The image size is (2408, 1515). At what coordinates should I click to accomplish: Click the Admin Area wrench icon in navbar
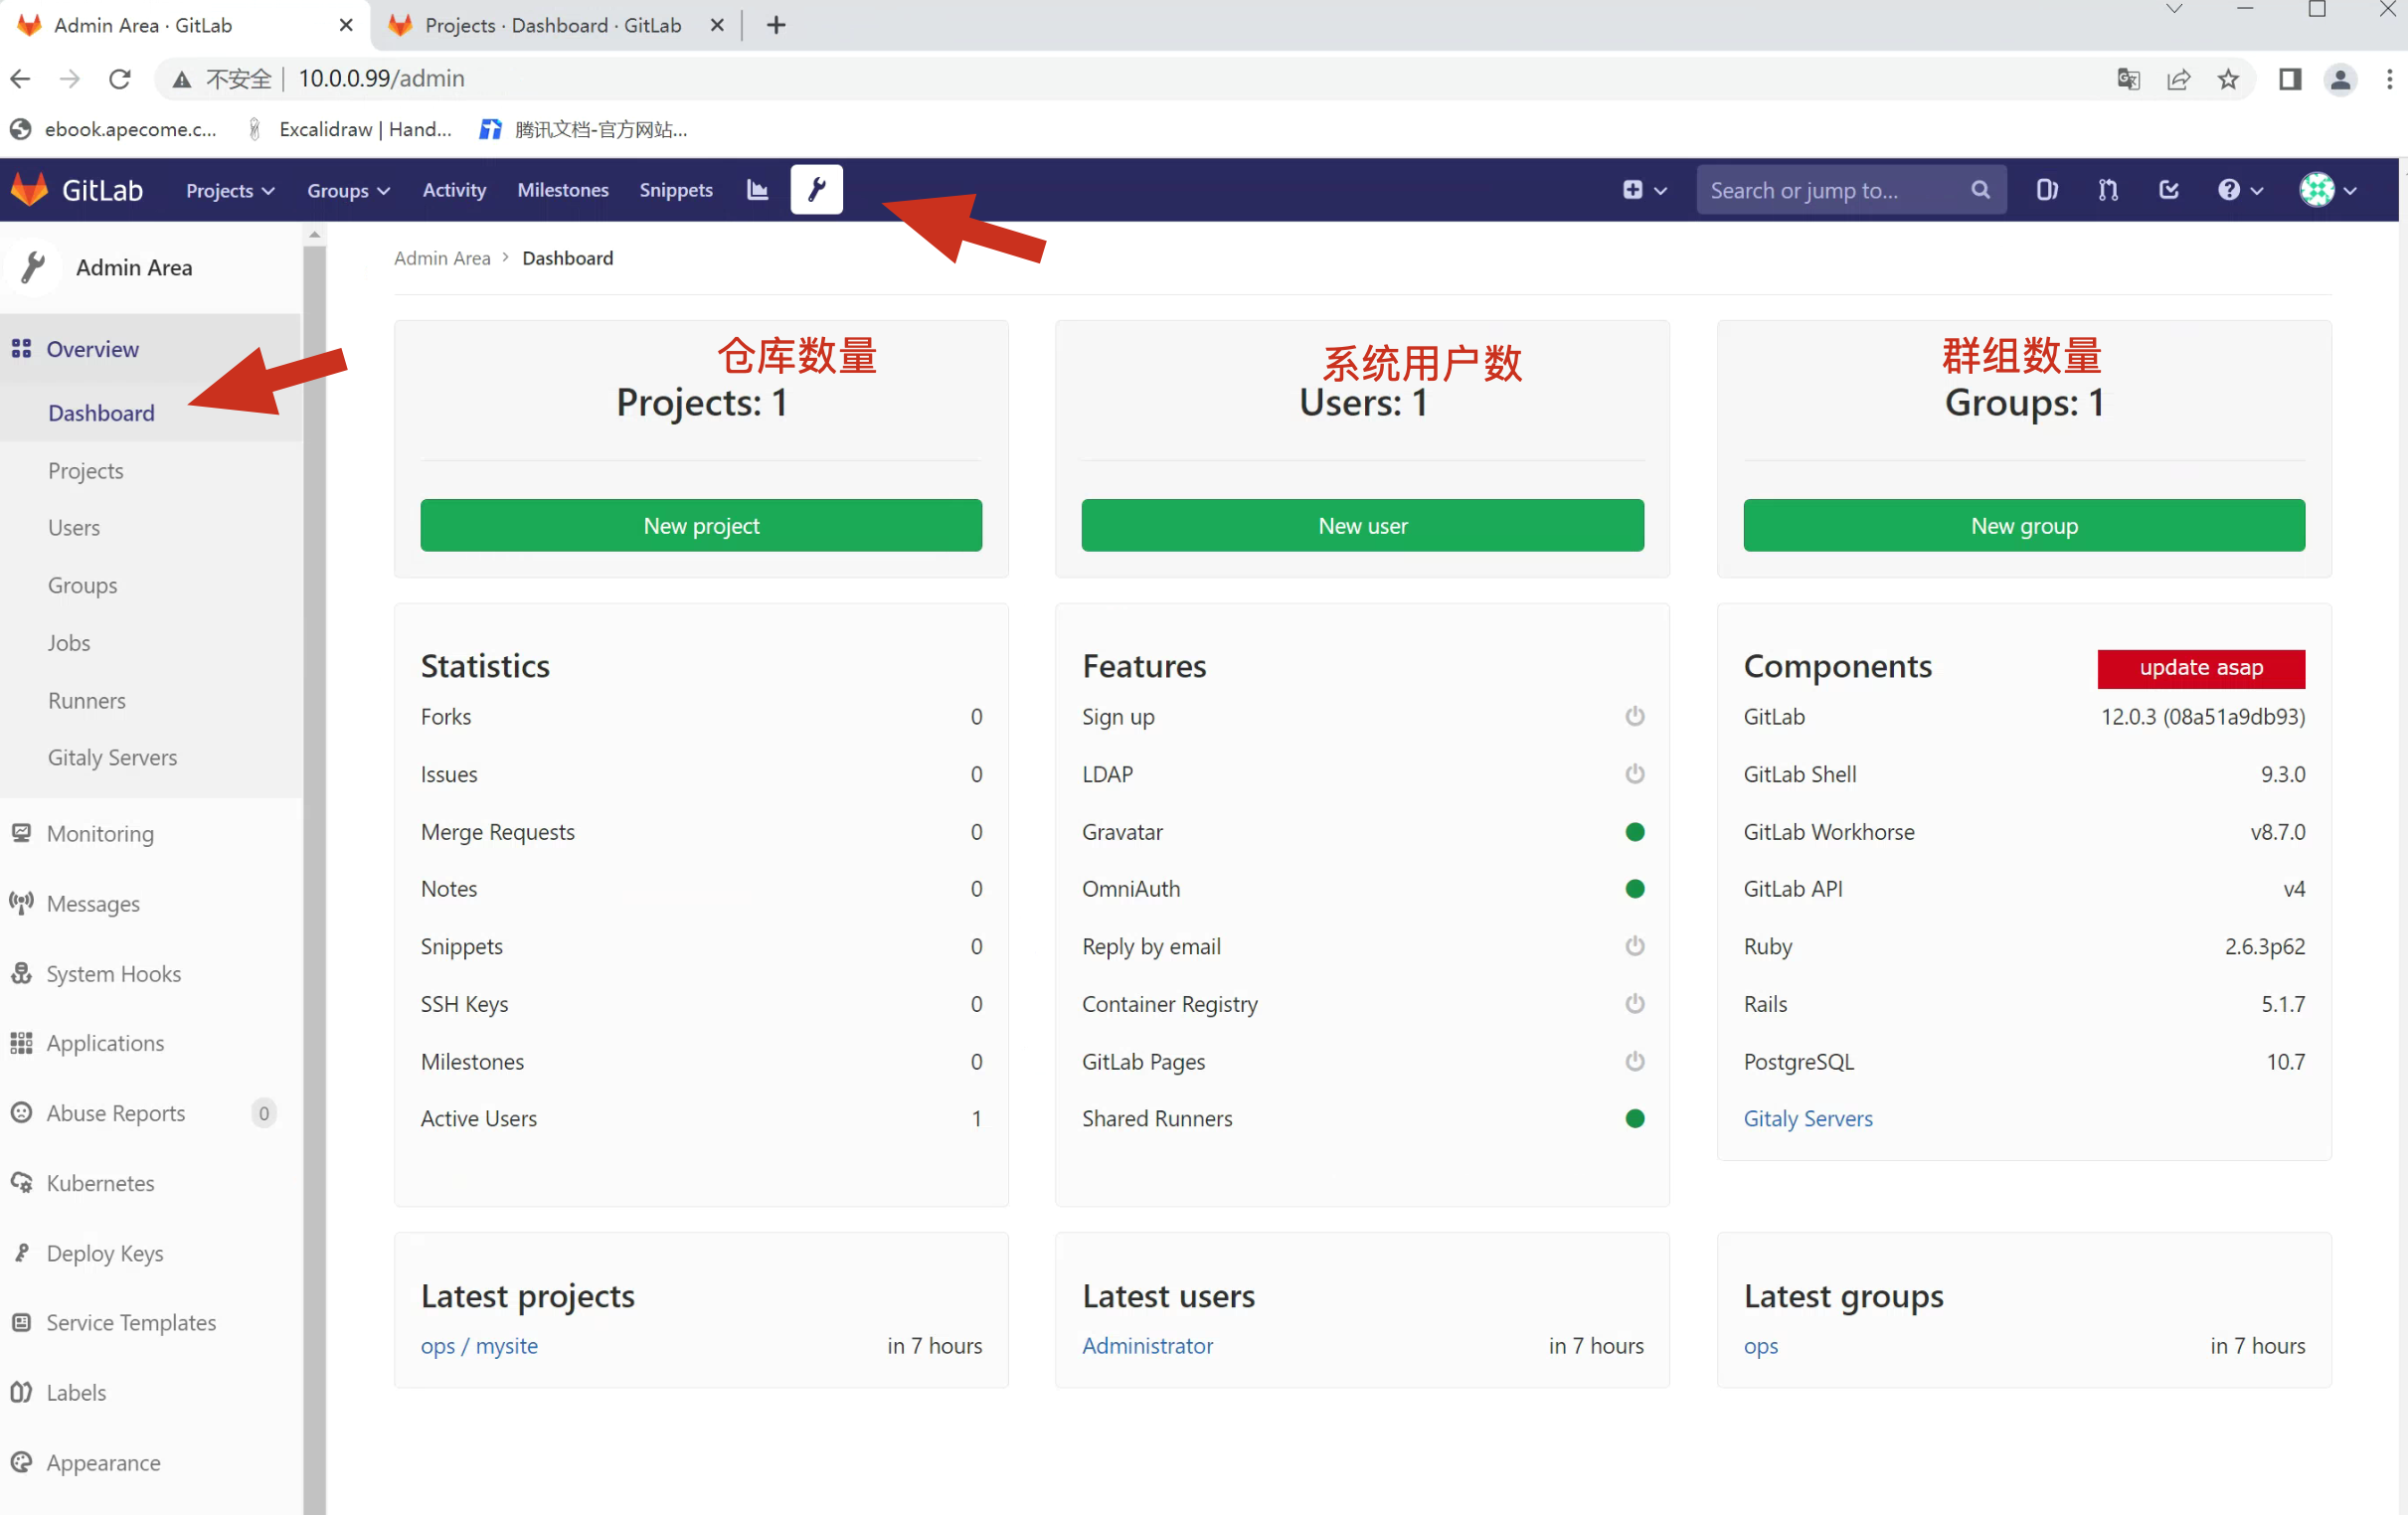pos(816,190)
